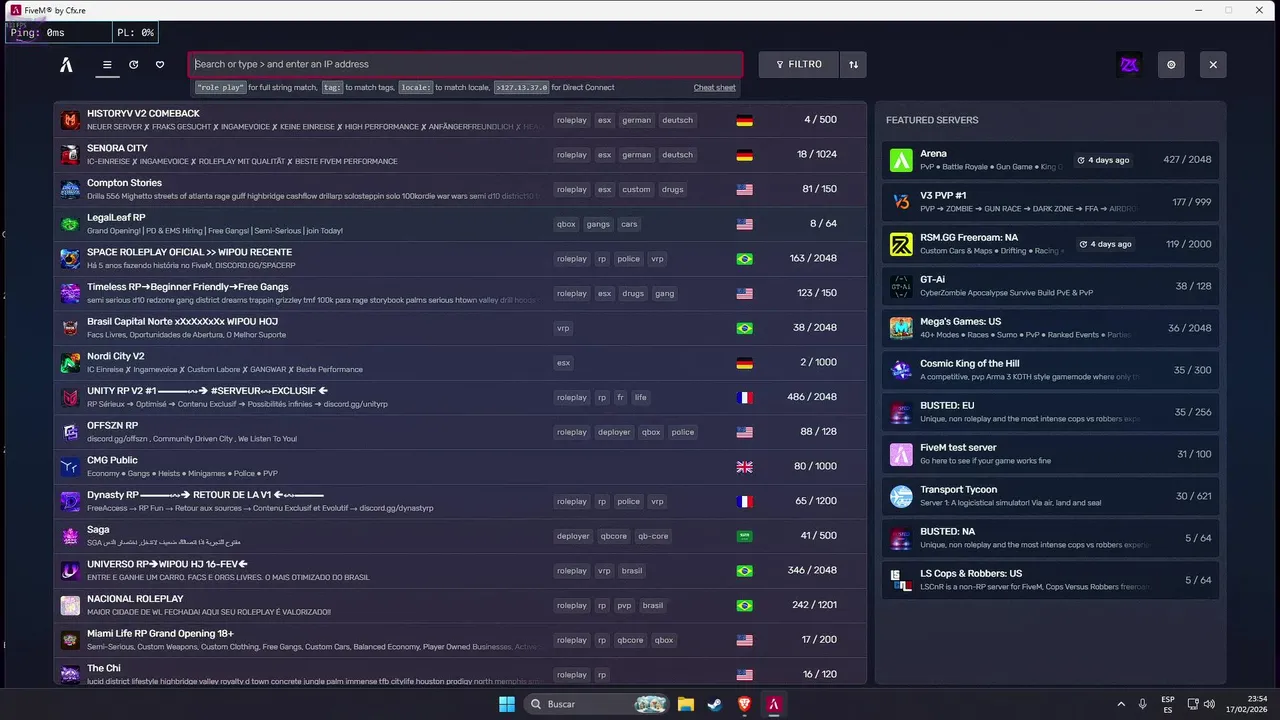The width and height of the screenshot is (1280, 720).
Task: Click the SENORA CITY server icon
Action: coord(70,155)
